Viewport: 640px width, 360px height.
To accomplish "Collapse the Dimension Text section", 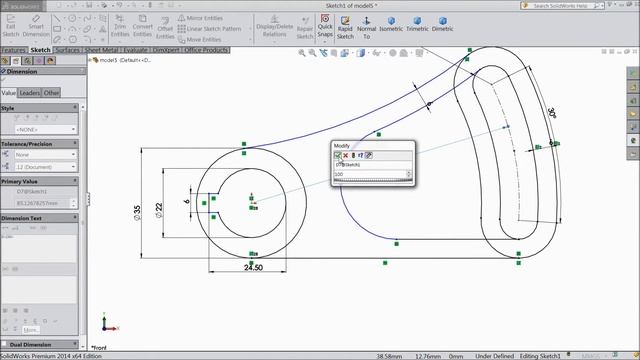I will tap(75, 218).
